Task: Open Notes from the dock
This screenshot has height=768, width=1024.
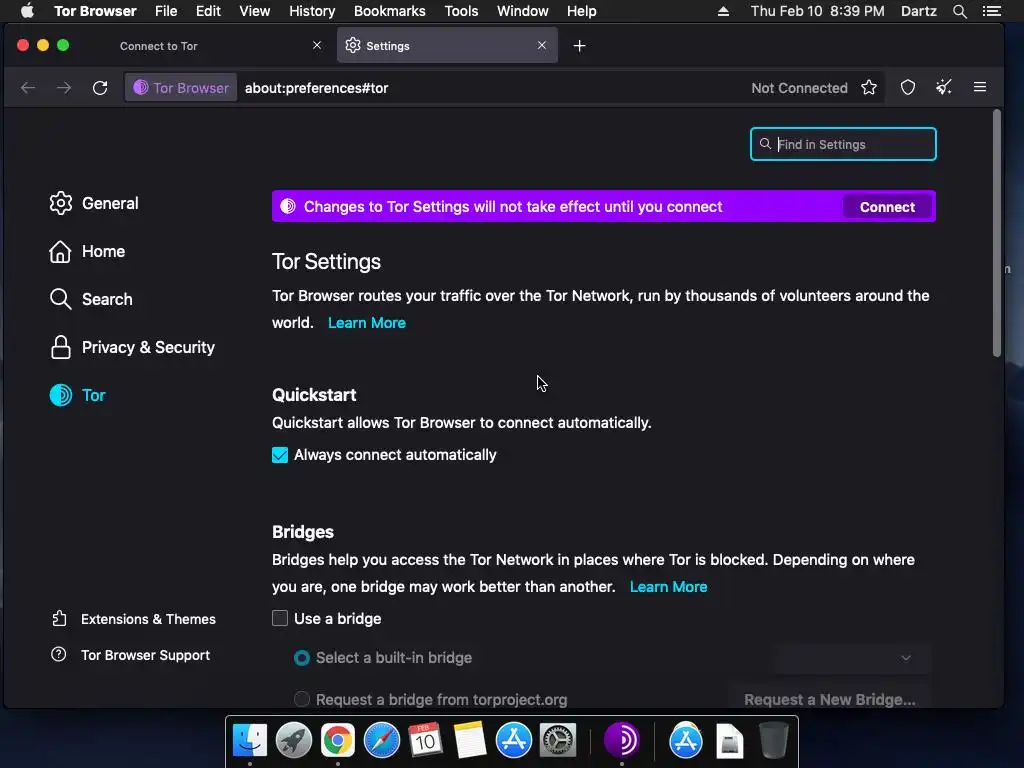Action: click(x=469, y=741)
